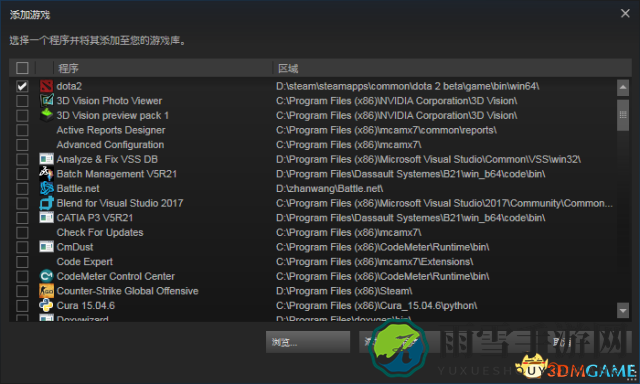Viewport: 640px width, 384px height.
Task: Click the Visual Studio\Common\VSS\win32\ path
Action: tap(428, 159)
